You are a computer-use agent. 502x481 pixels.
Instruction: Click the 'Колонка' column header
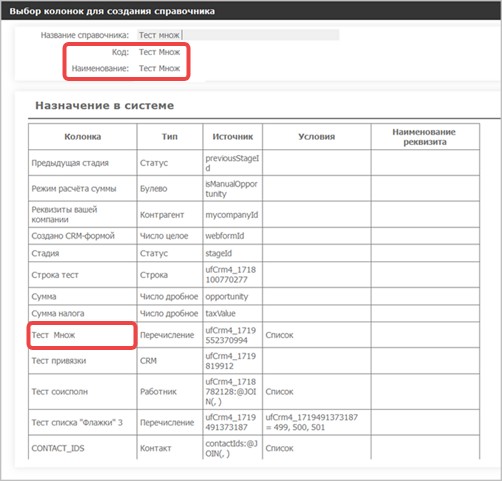point(83,137)
